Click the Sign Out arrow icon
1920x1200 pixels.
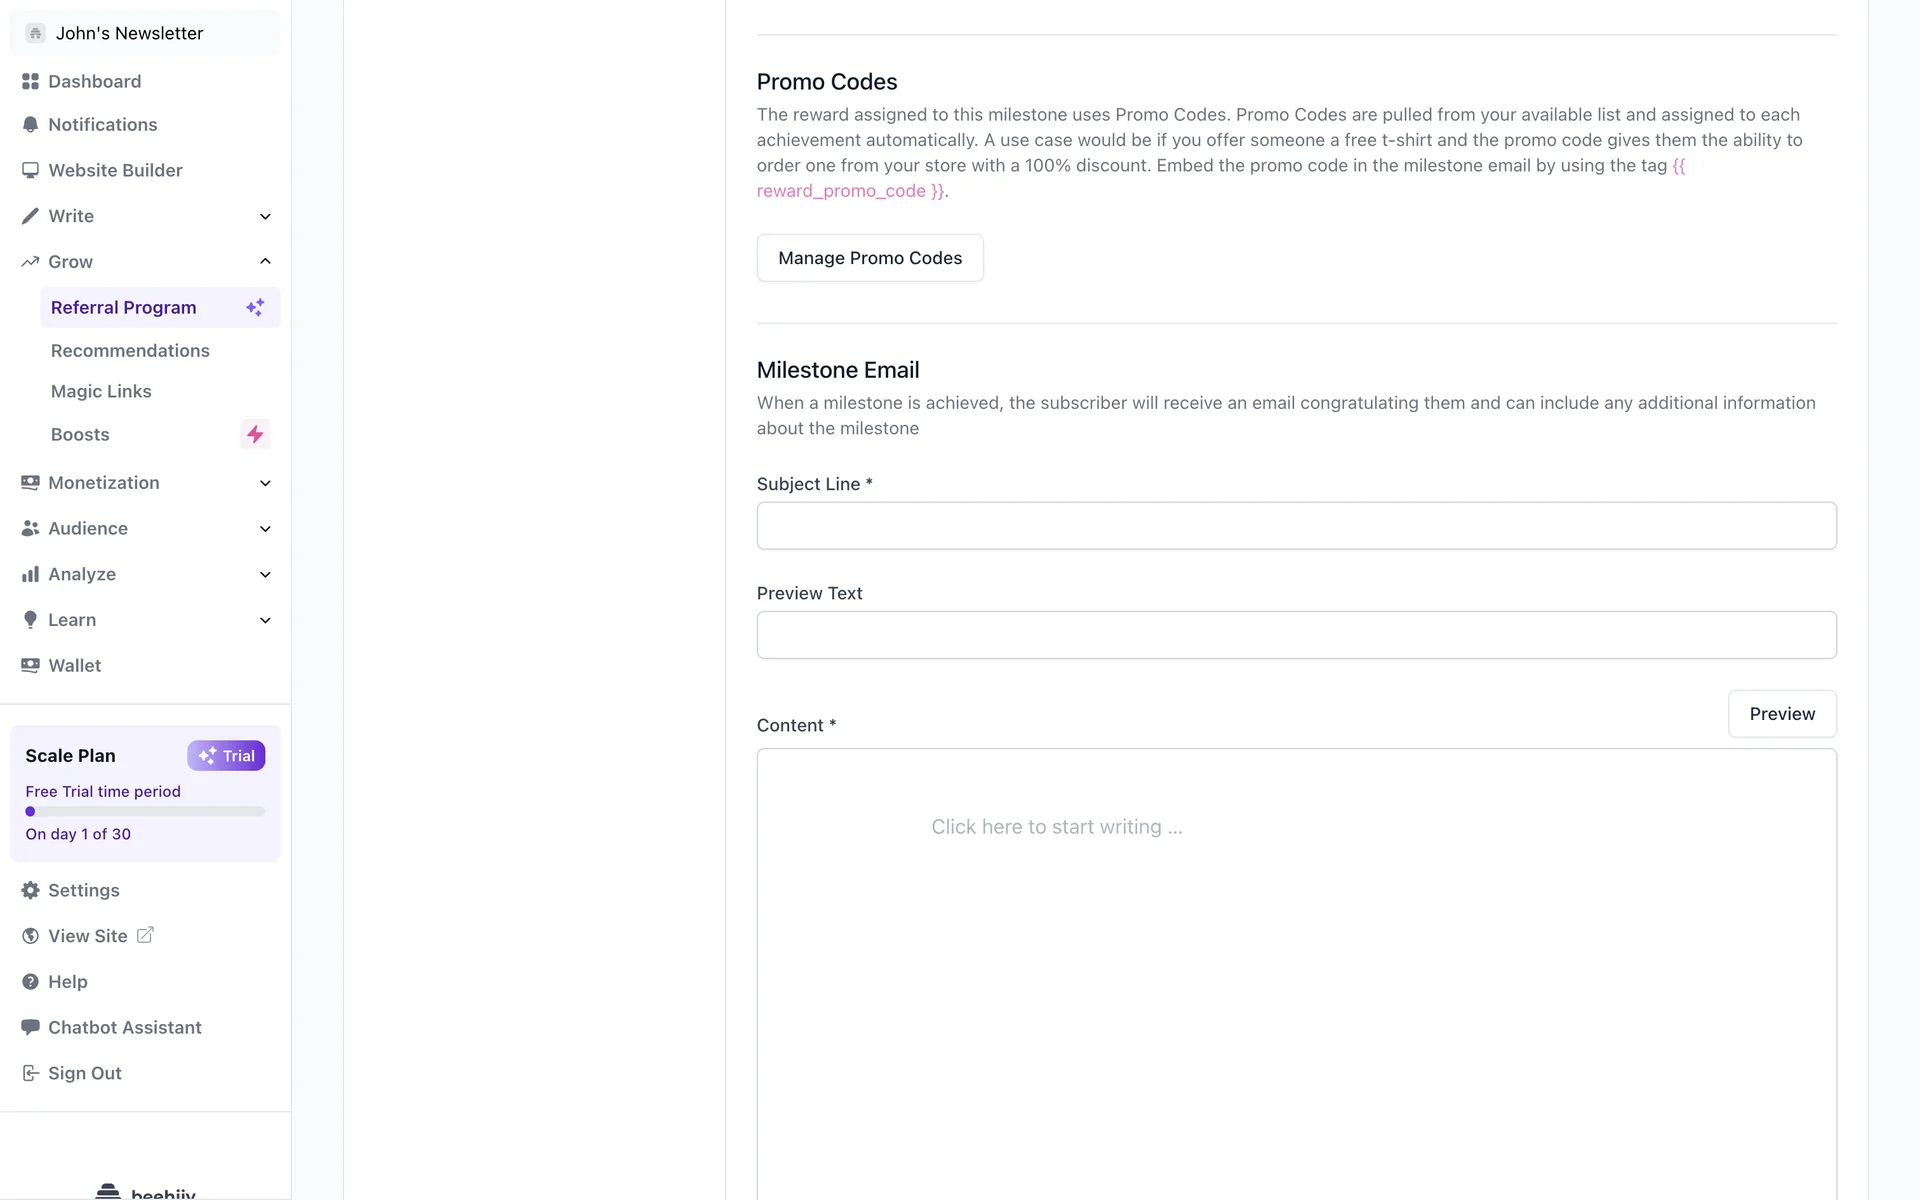[30, 1074]
